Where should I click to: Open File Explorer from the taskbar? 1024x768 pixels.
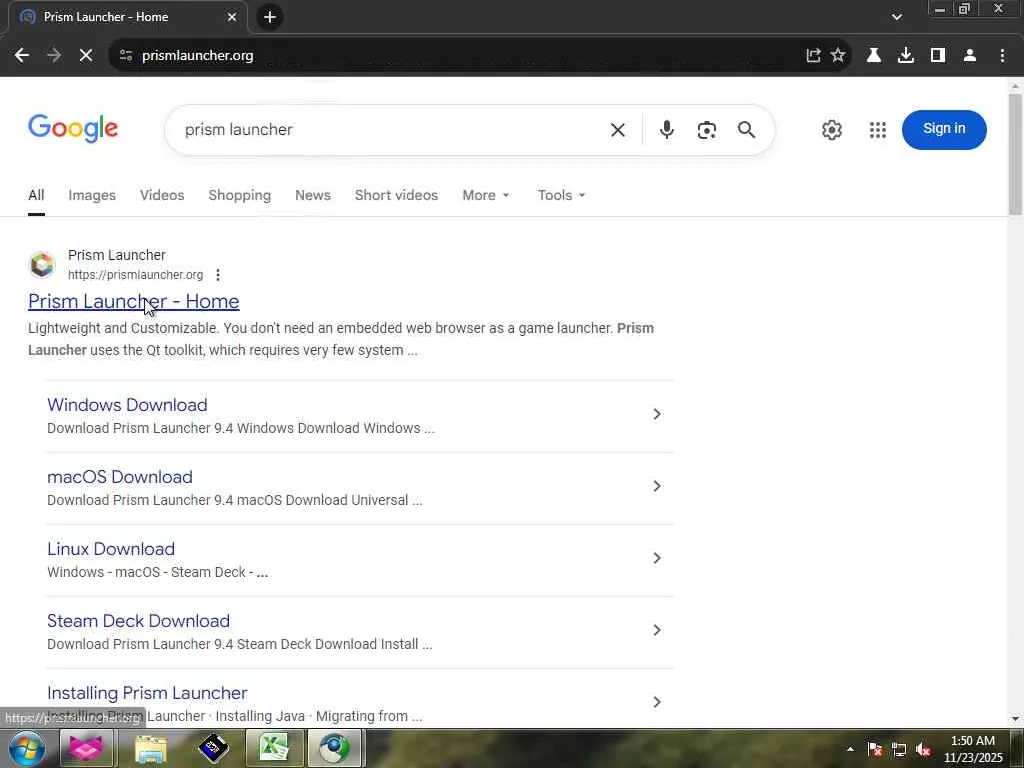pyautogui.click(x=151, y=748)
